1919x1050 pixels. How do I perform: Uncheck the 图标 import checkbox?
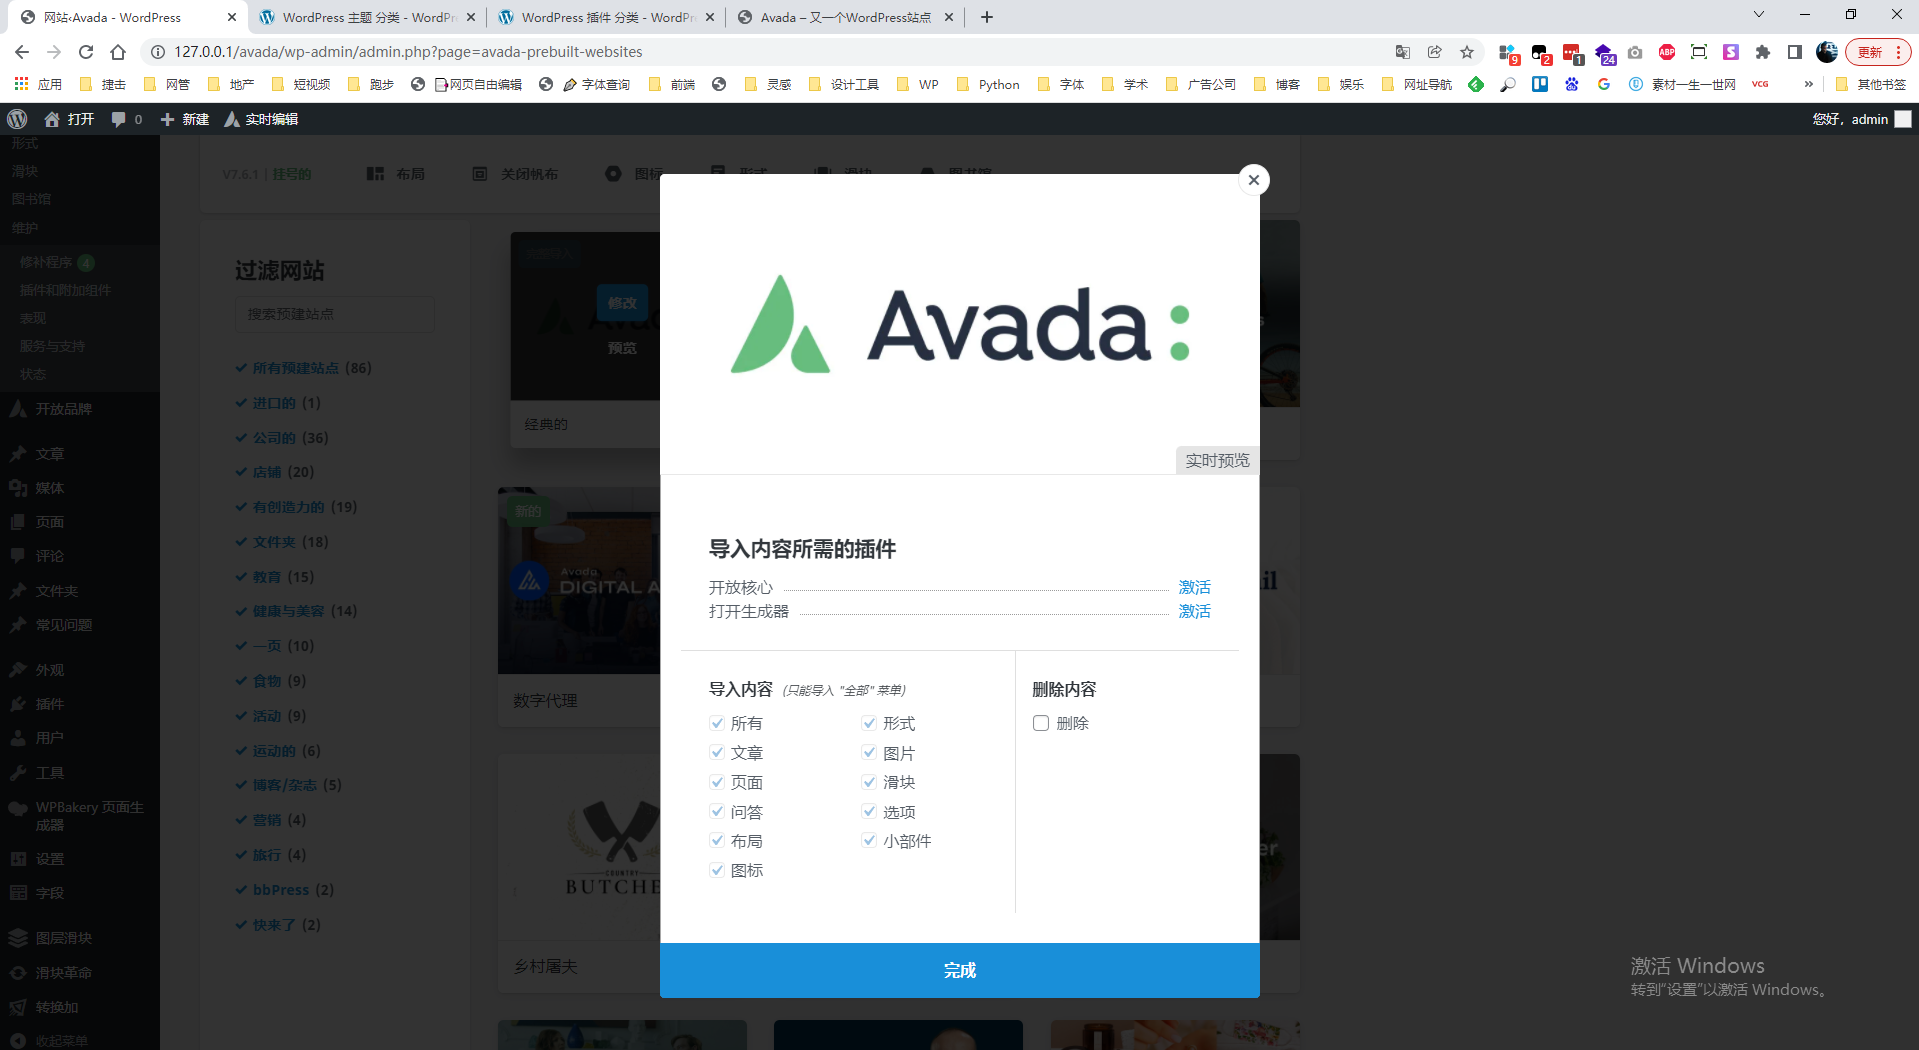[717, 870]
